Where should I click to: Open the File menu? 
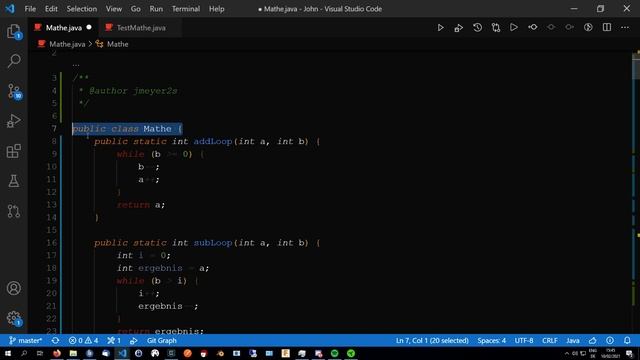pos(30,9)
